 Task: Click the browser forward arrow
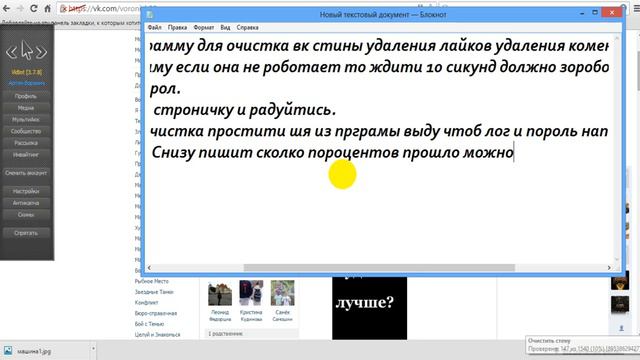20,8
